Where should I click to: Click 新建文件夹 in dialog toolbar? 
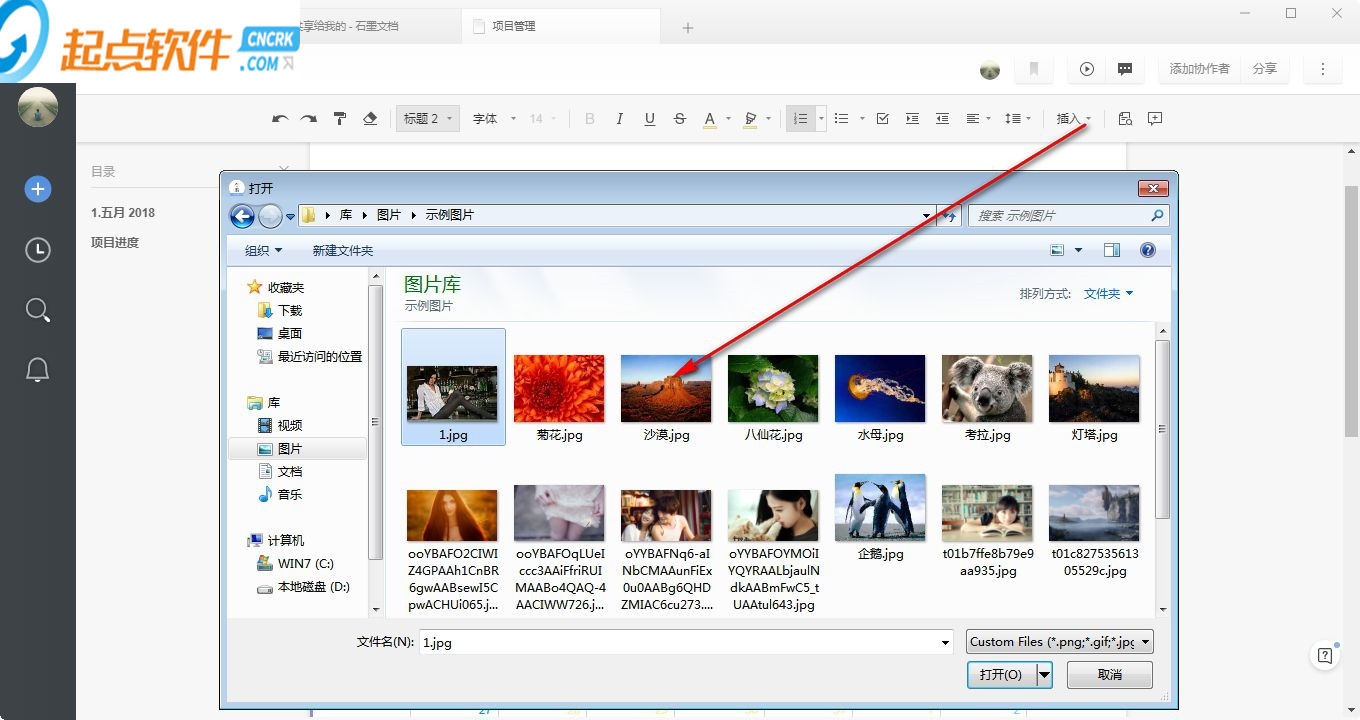pos(343,250)
